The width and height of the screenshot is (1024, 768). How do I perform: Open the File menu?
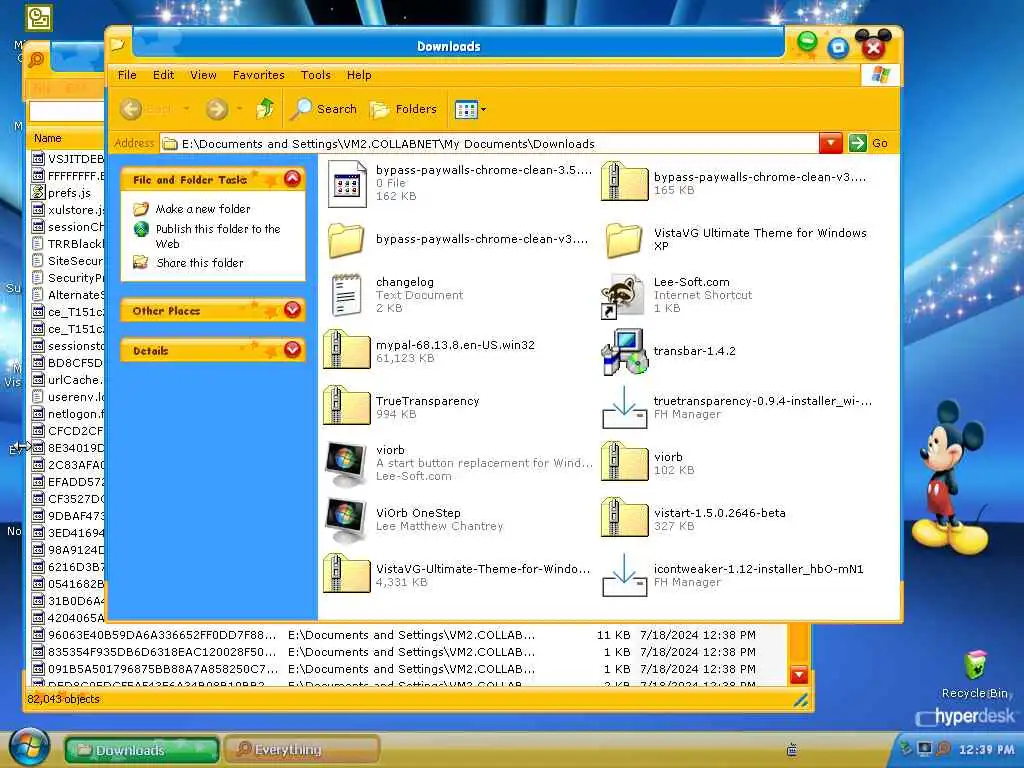pos(127,75)
